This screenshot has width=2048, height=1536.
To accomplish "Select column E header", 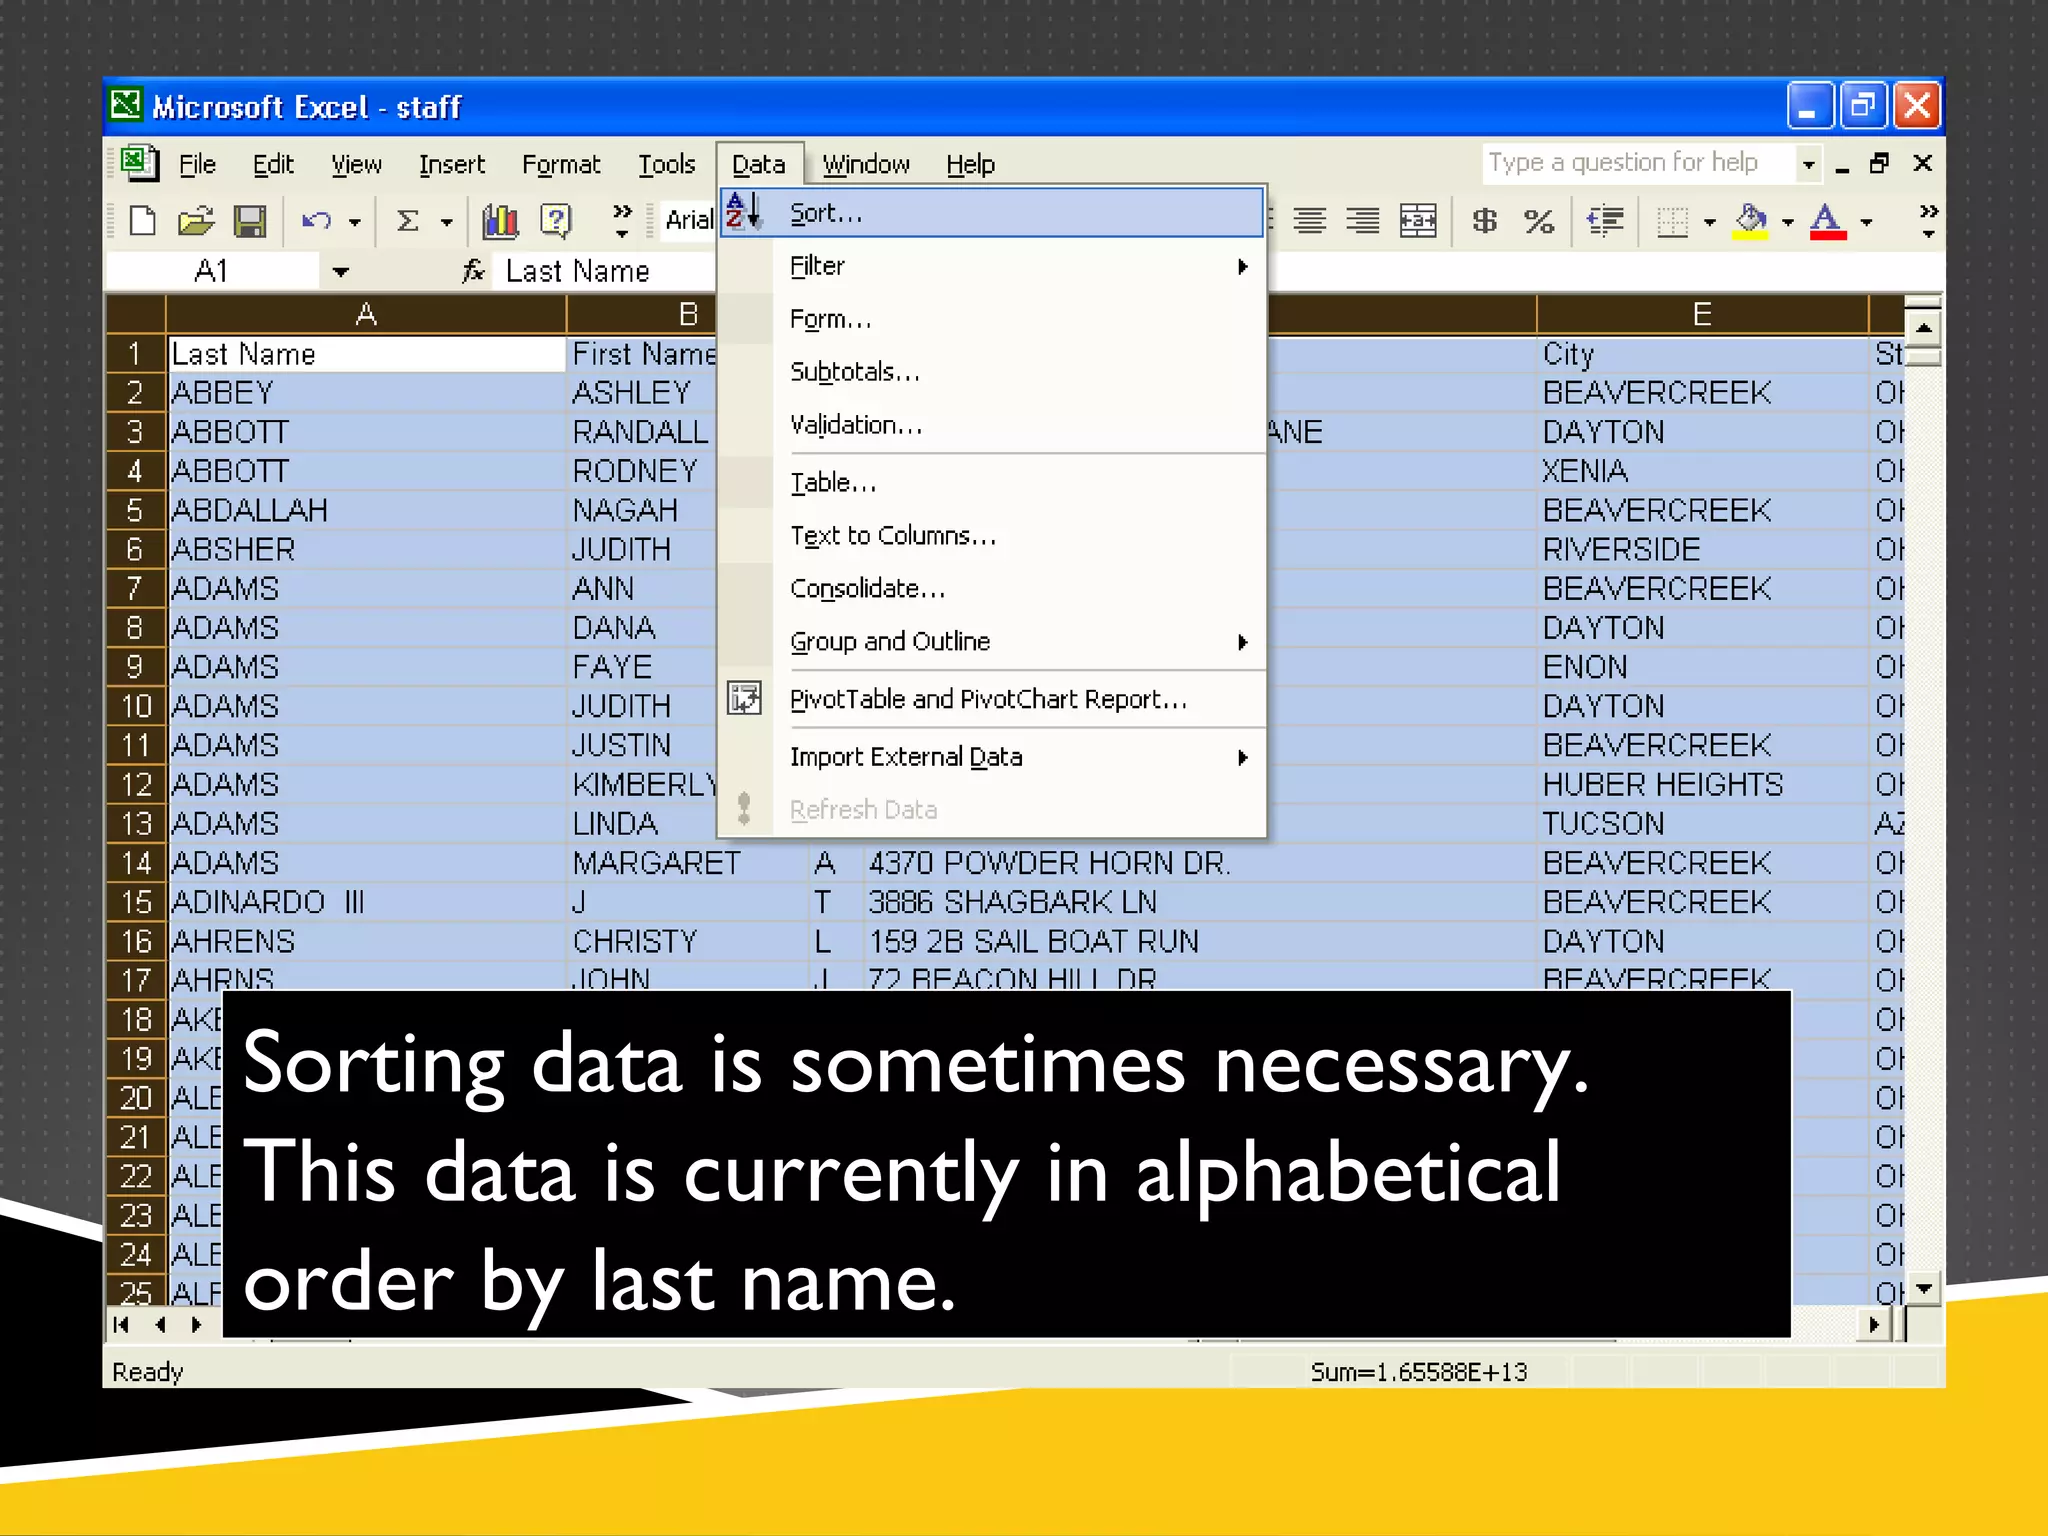I will pyautogui.click(x=1701, y=314).
